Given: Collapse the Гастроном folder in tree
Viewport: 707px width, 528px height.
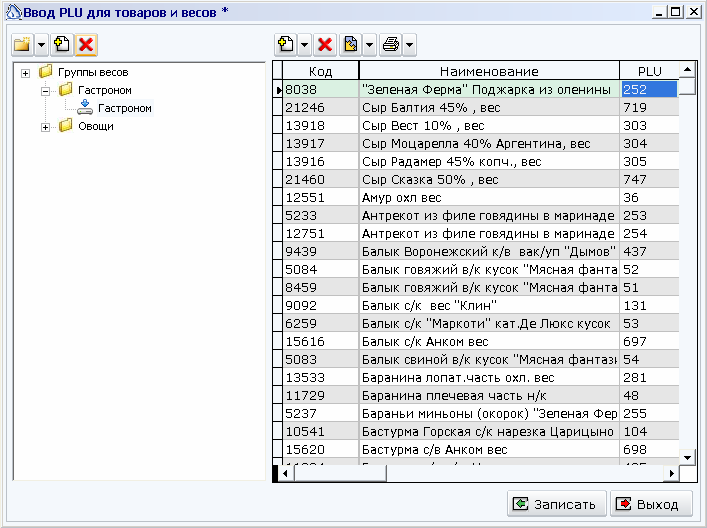Looking at the screenshot, I should pos(45,91).
